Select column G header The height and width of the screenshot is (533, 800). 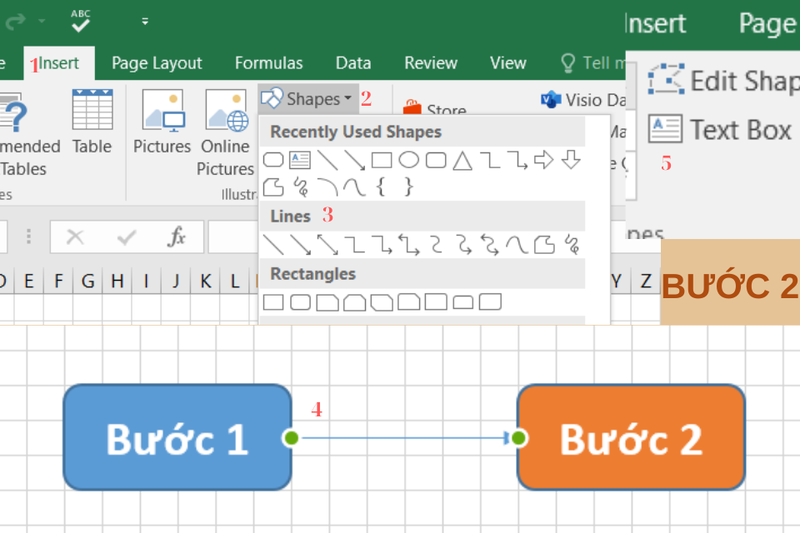click(88, 281)
